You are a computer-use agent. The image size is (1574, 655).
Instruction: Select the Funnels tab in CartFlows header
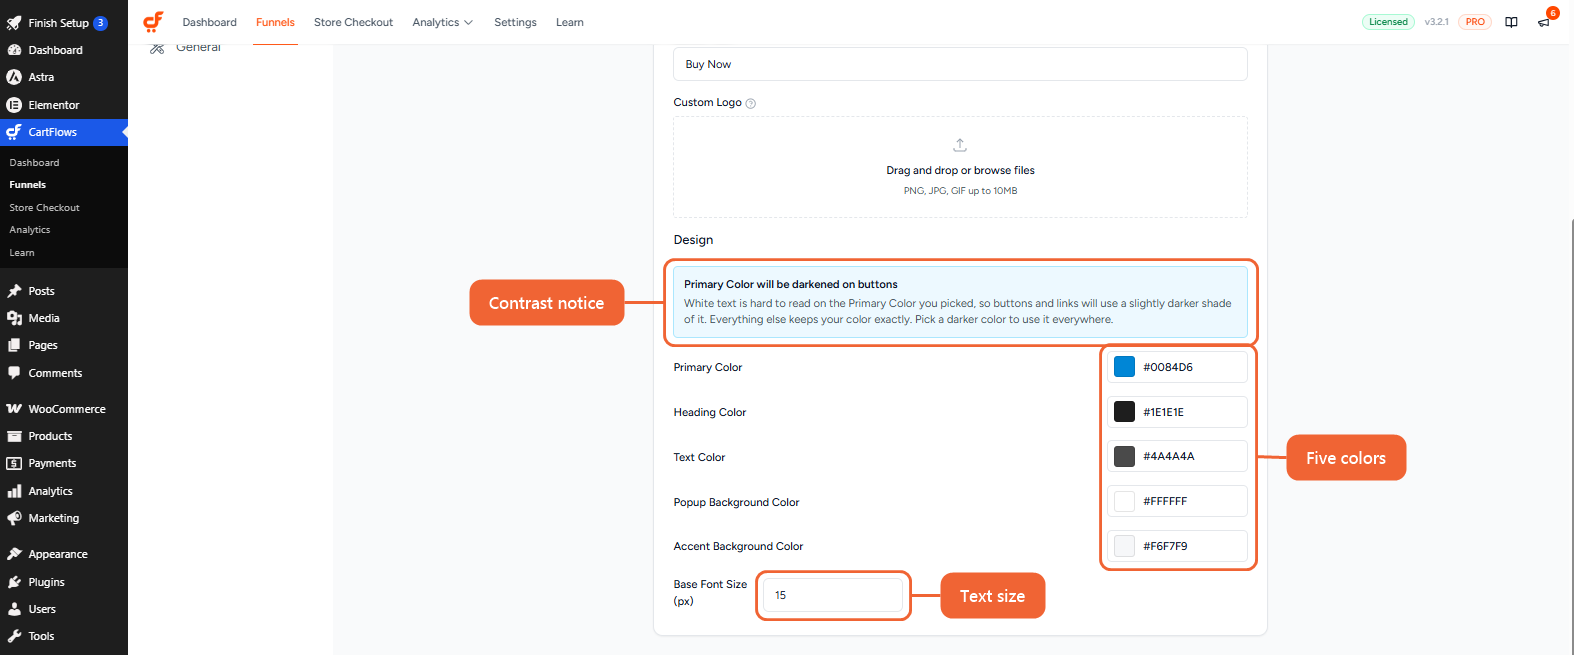(x=275, y=22)
